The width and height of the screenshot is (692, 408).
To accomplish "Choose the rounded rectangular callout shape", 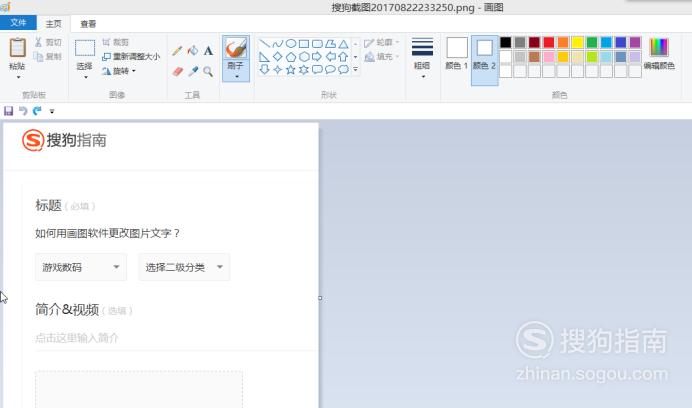I will pyautogui.click(x=317, y=69).
